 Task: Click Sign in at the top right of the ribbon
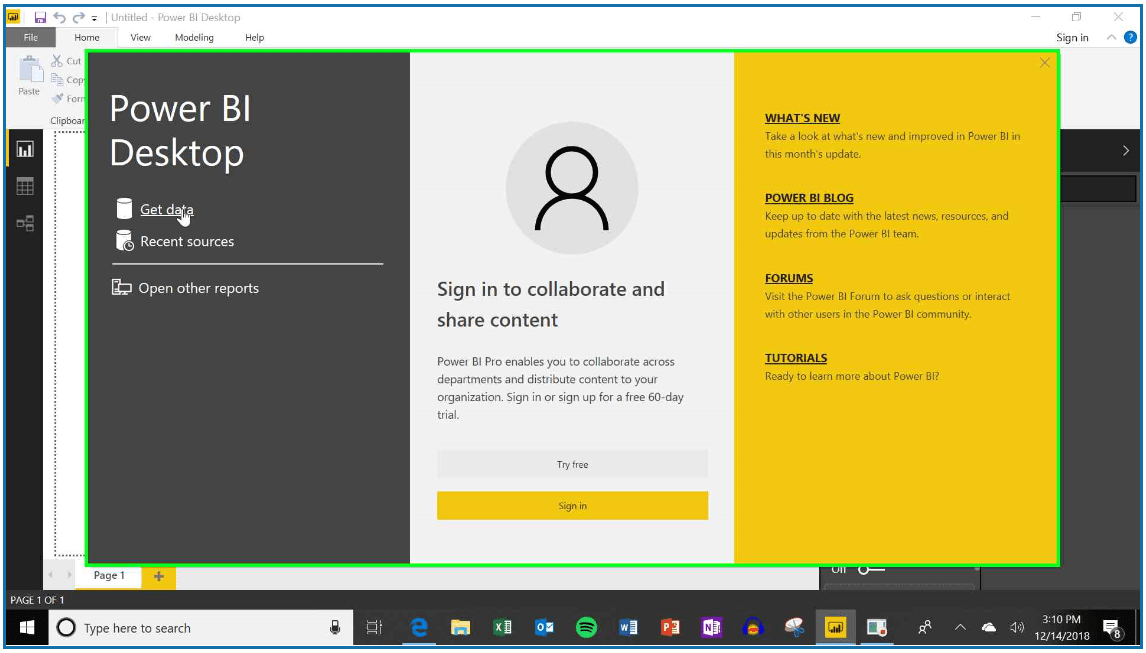click(1072, 37)
